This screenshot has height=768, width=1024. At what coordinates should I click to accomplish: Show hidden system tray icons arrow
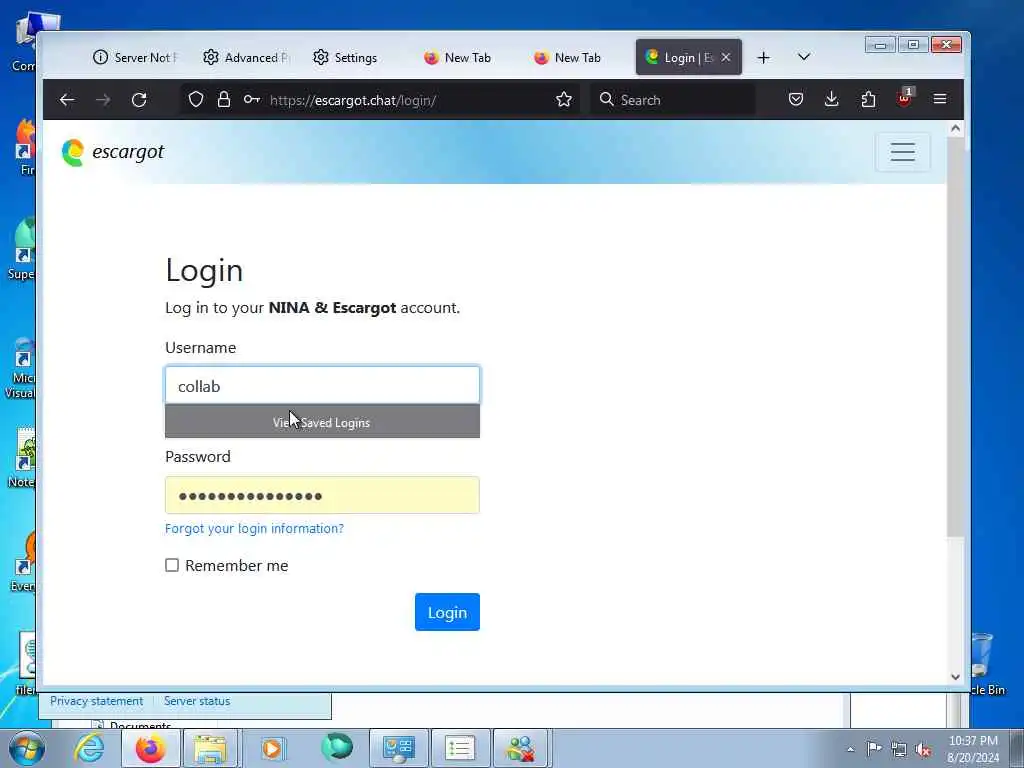coord(850,749)
